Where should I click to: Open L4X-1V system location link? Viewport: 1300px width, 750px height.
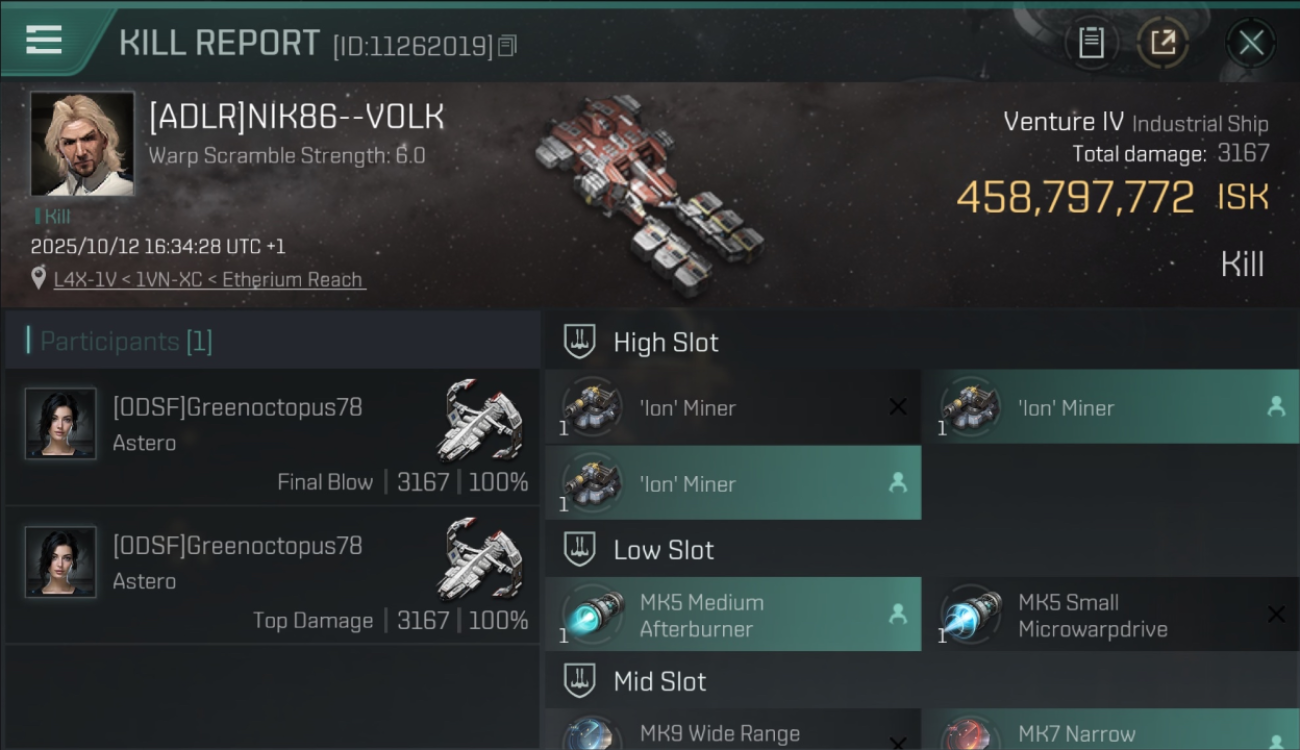[x=210, y=280]
